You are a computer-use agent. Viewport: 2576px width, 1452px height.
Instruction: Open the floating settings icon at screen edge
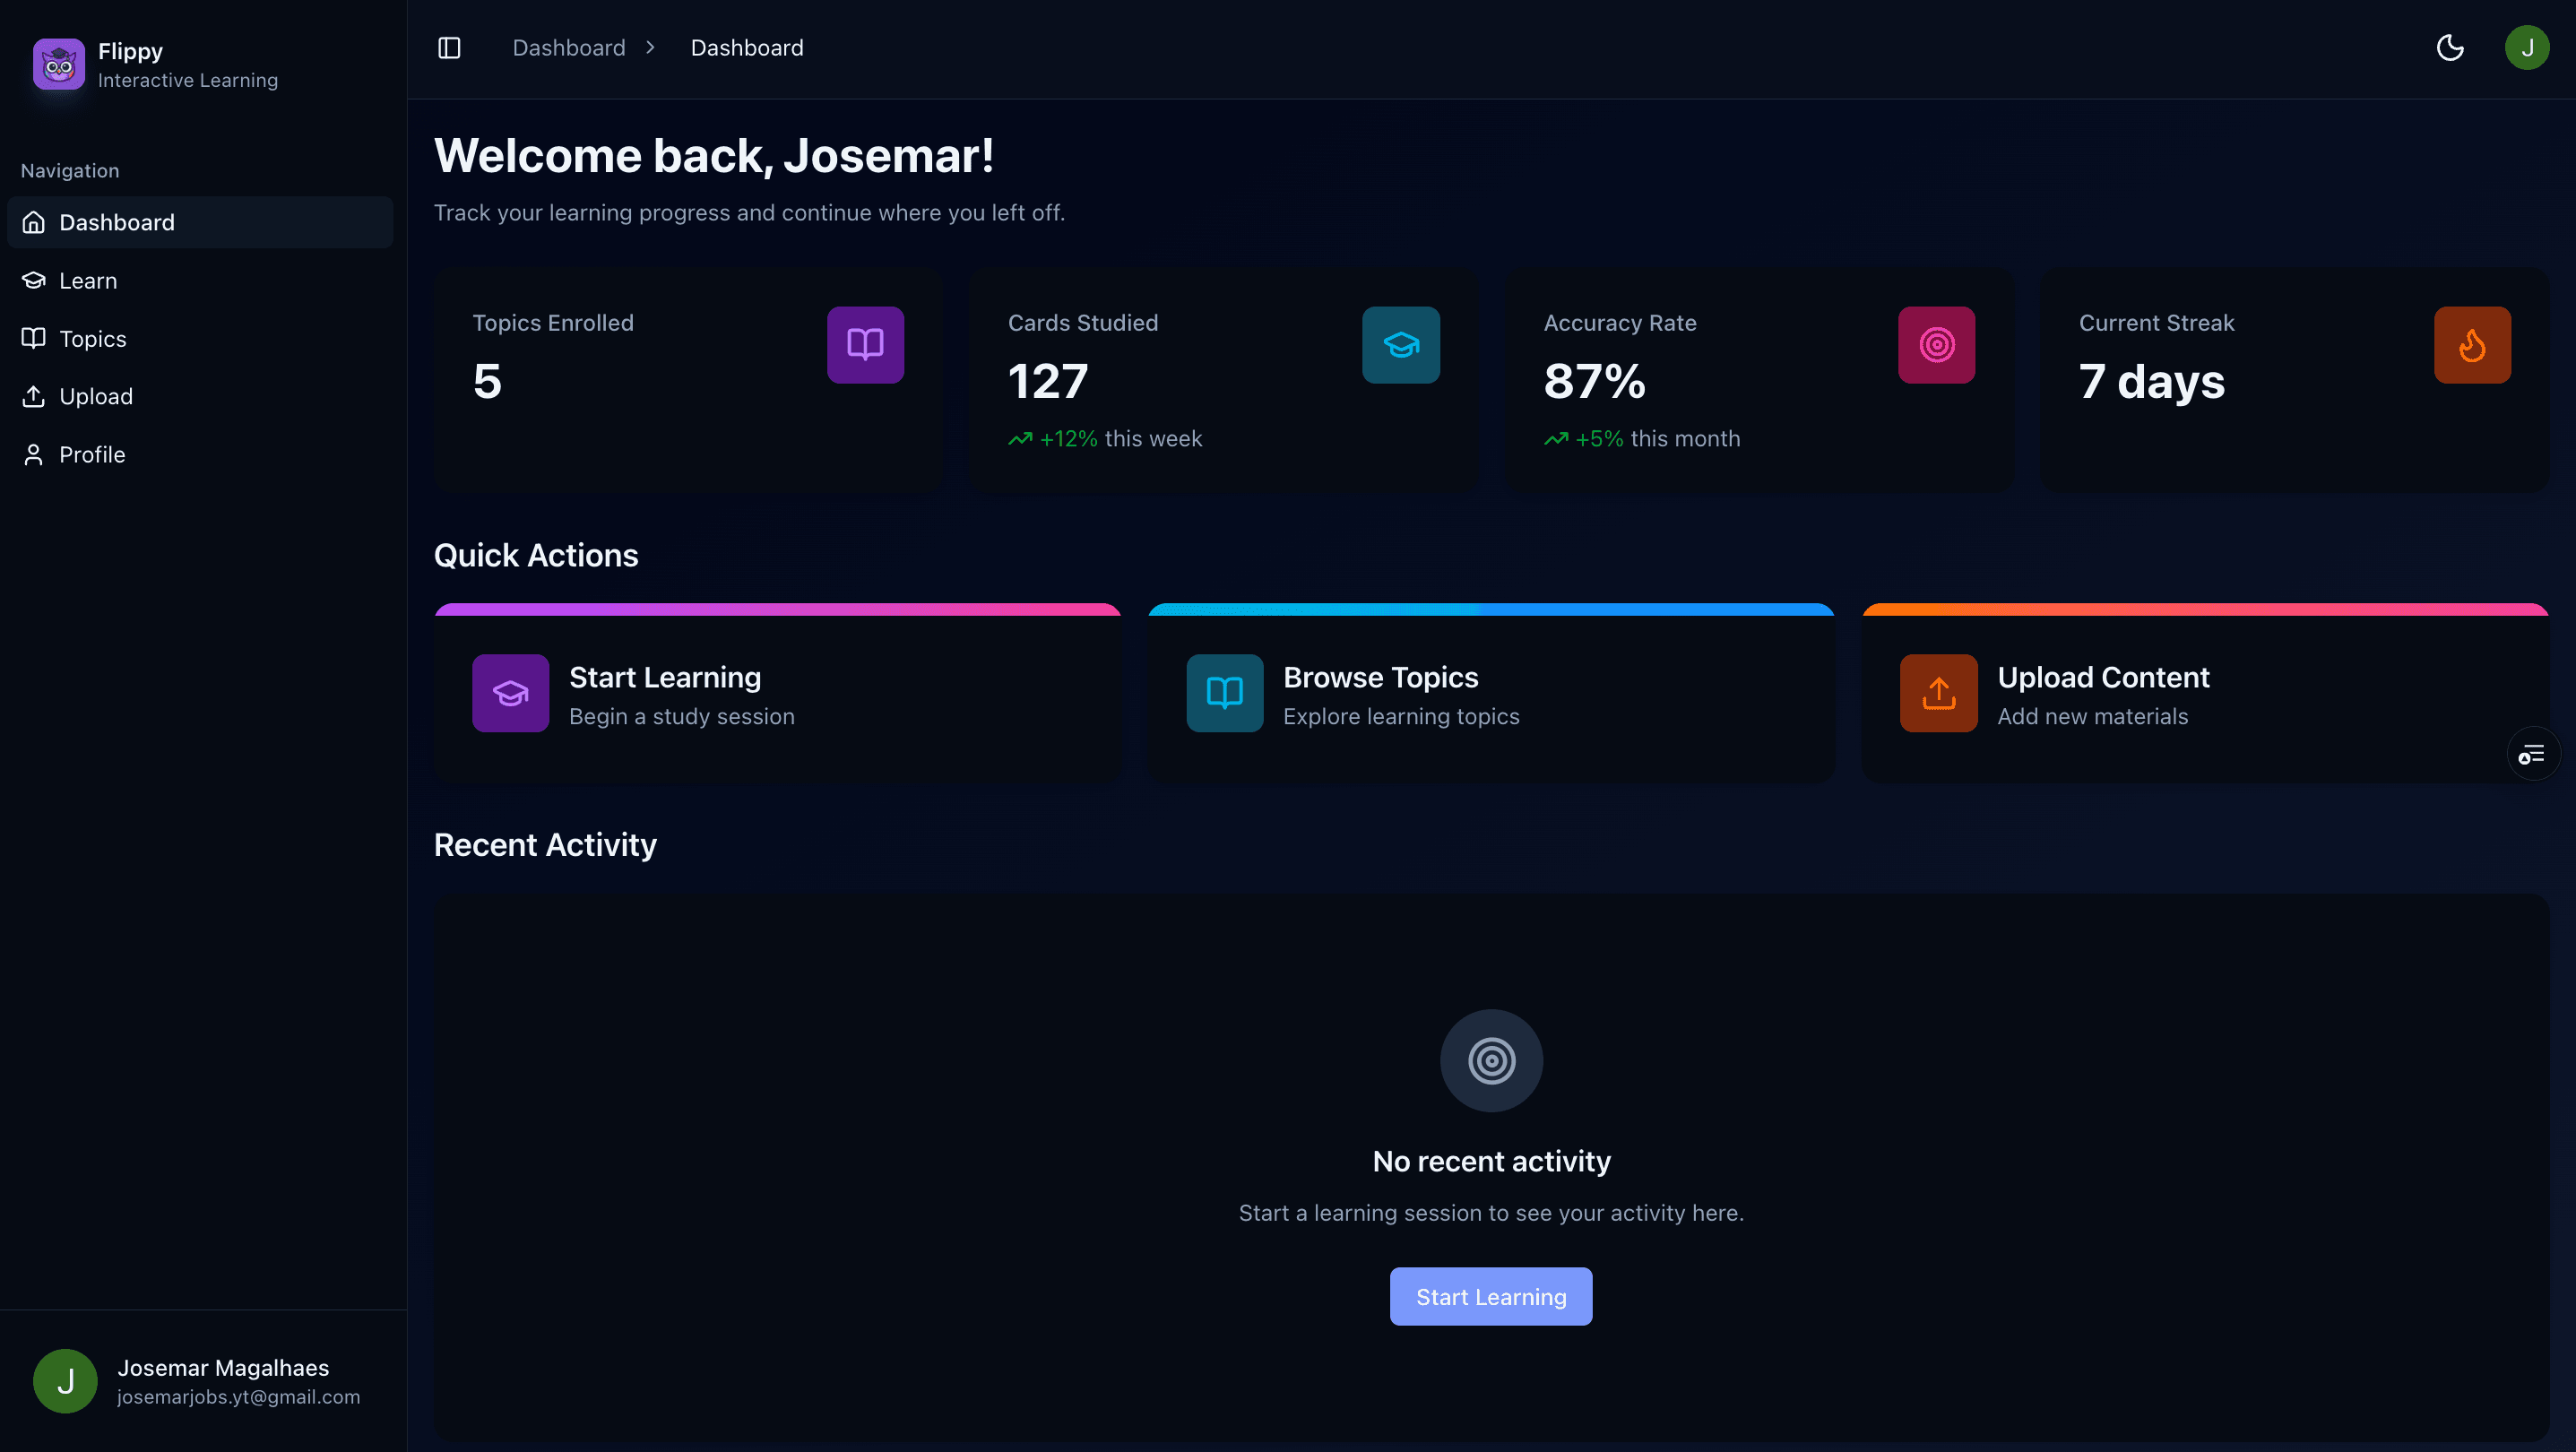(x=2532, y=753)
